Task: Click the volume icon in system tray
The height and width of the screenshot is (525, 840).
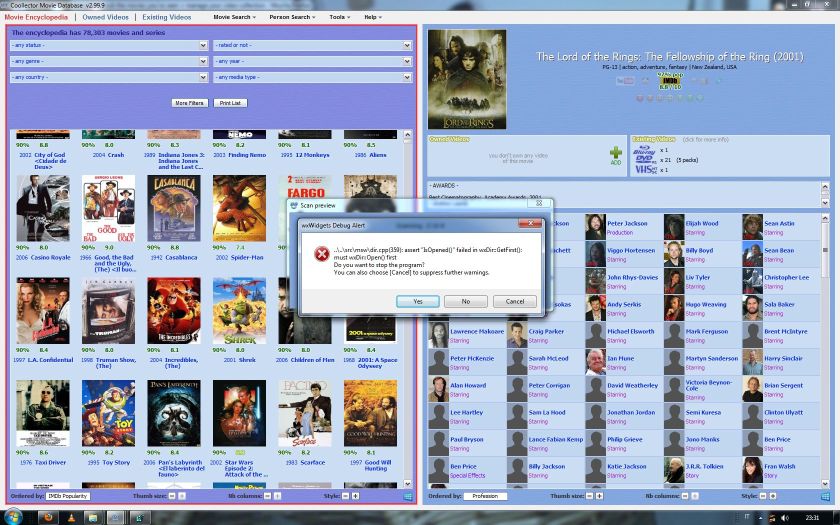Action: click(x=785, y=518)
